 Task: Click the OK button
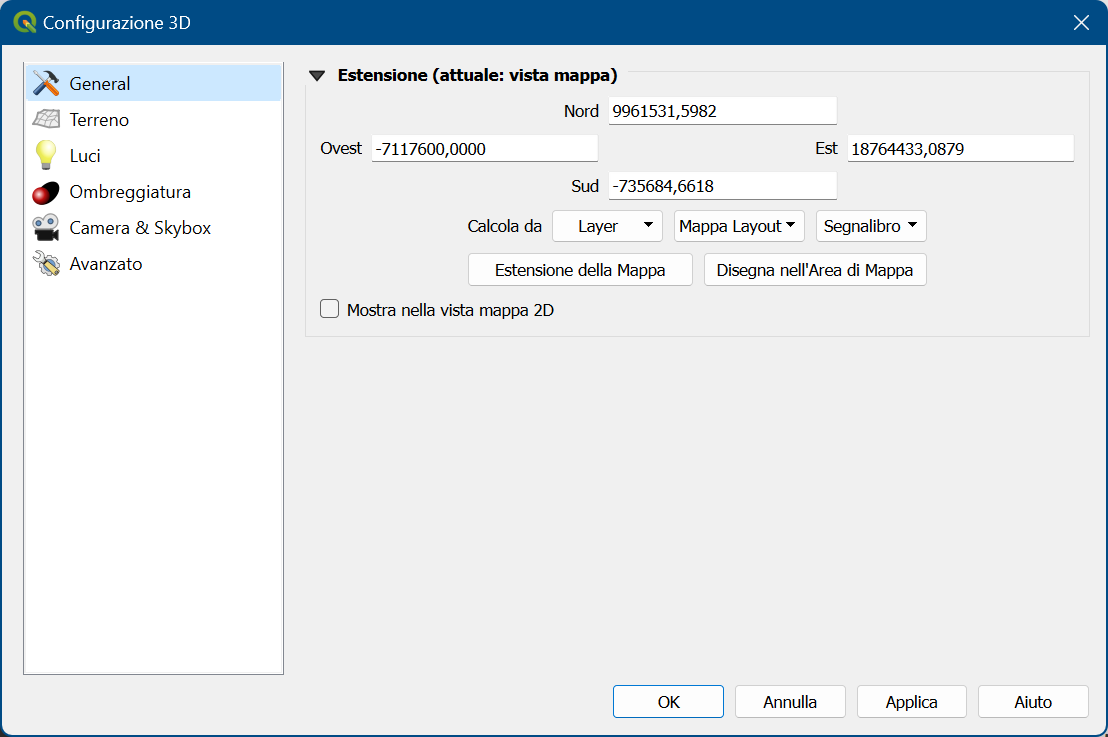668,702
